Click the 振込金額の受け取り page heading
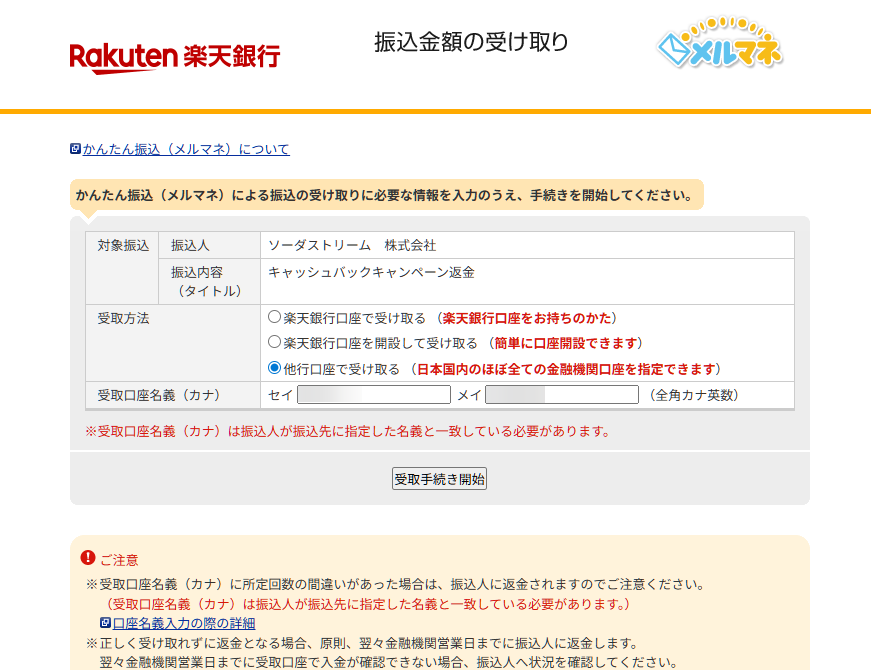Image resolution: width=871 pixels, height=670 pixels. pos(471,42)
